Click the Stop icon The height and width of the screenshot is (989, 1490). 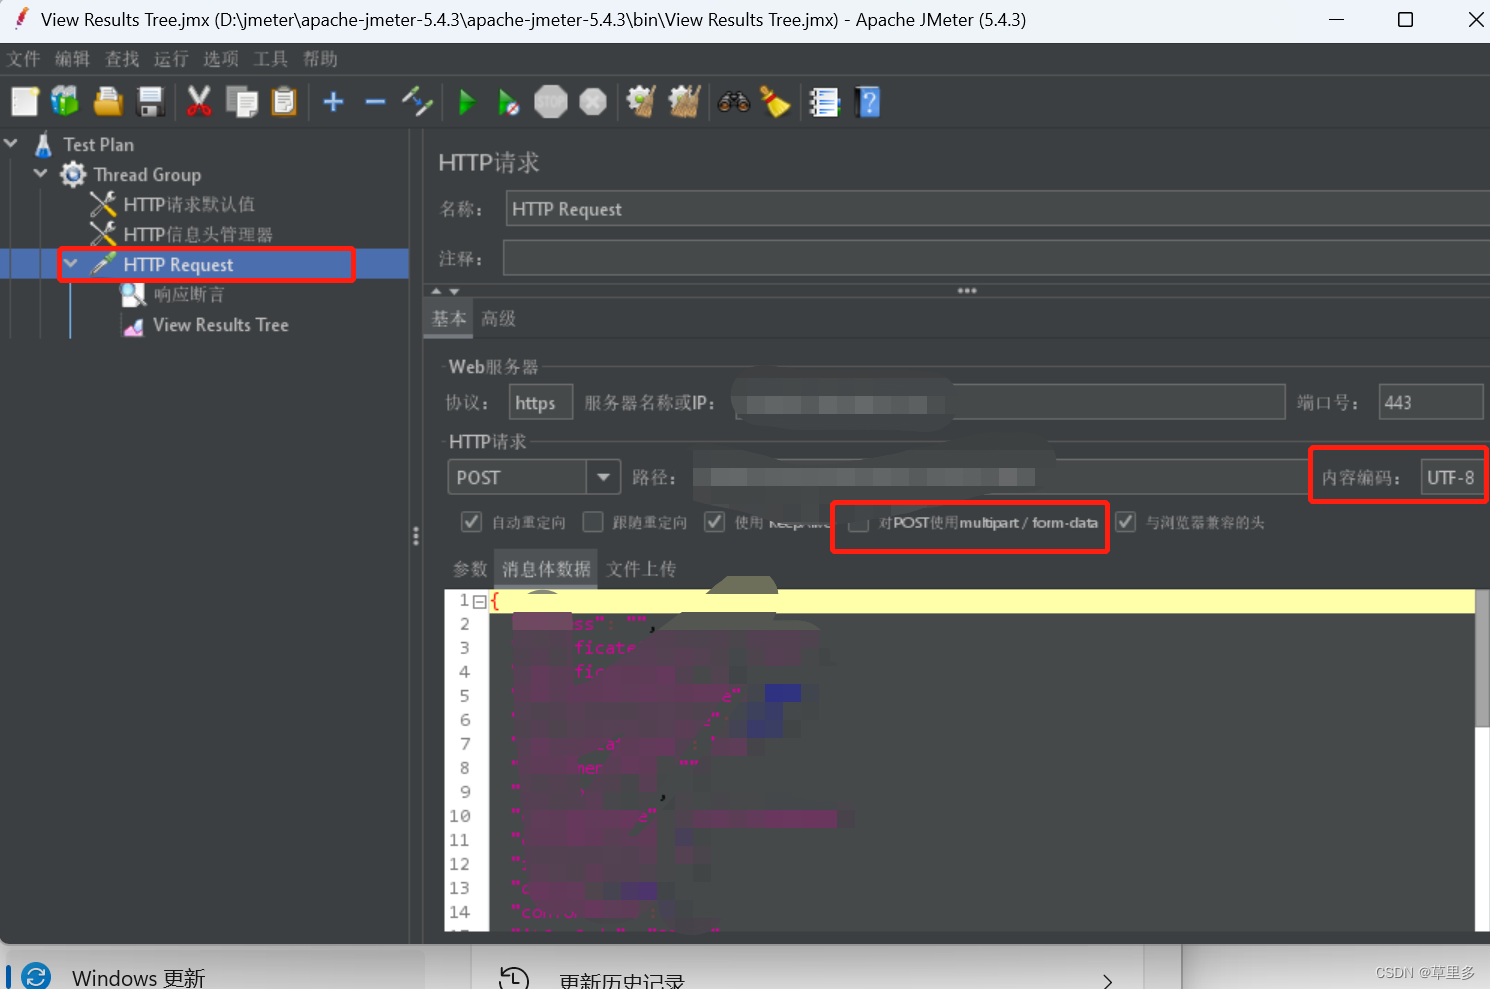(x=551, y=102)
